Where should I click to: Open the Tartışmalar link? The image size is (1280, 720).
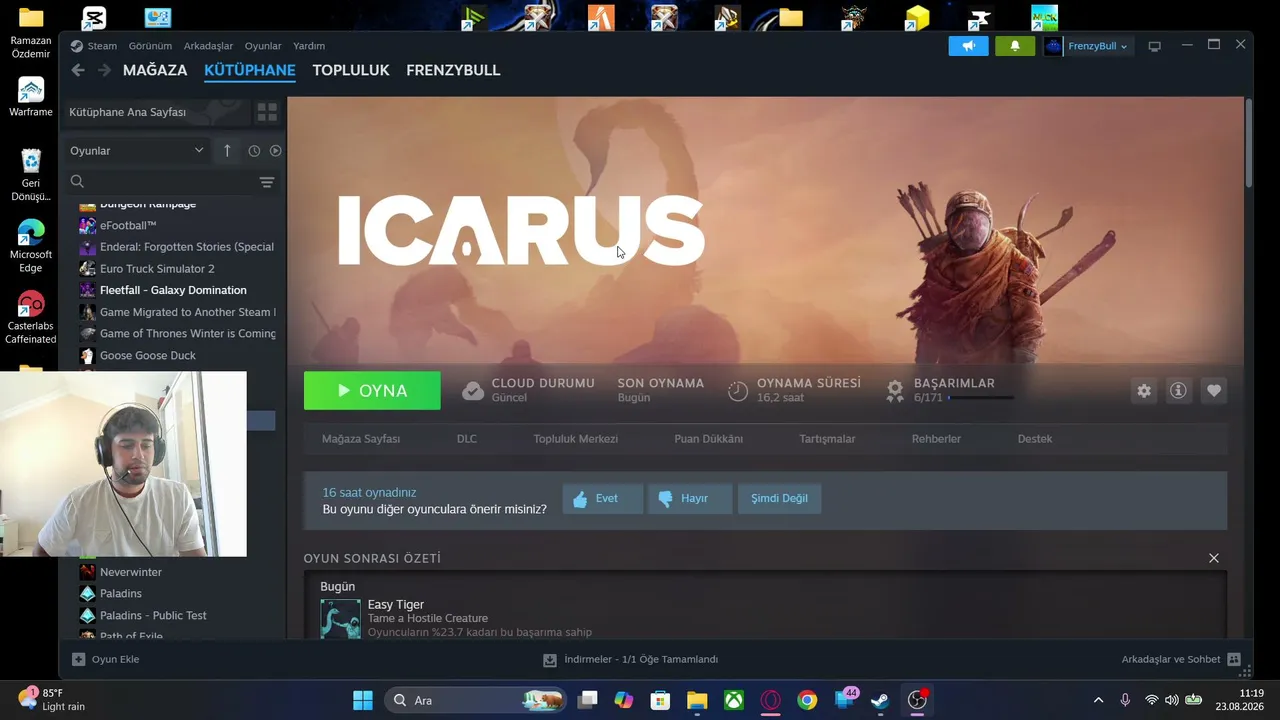coord(827,439)
